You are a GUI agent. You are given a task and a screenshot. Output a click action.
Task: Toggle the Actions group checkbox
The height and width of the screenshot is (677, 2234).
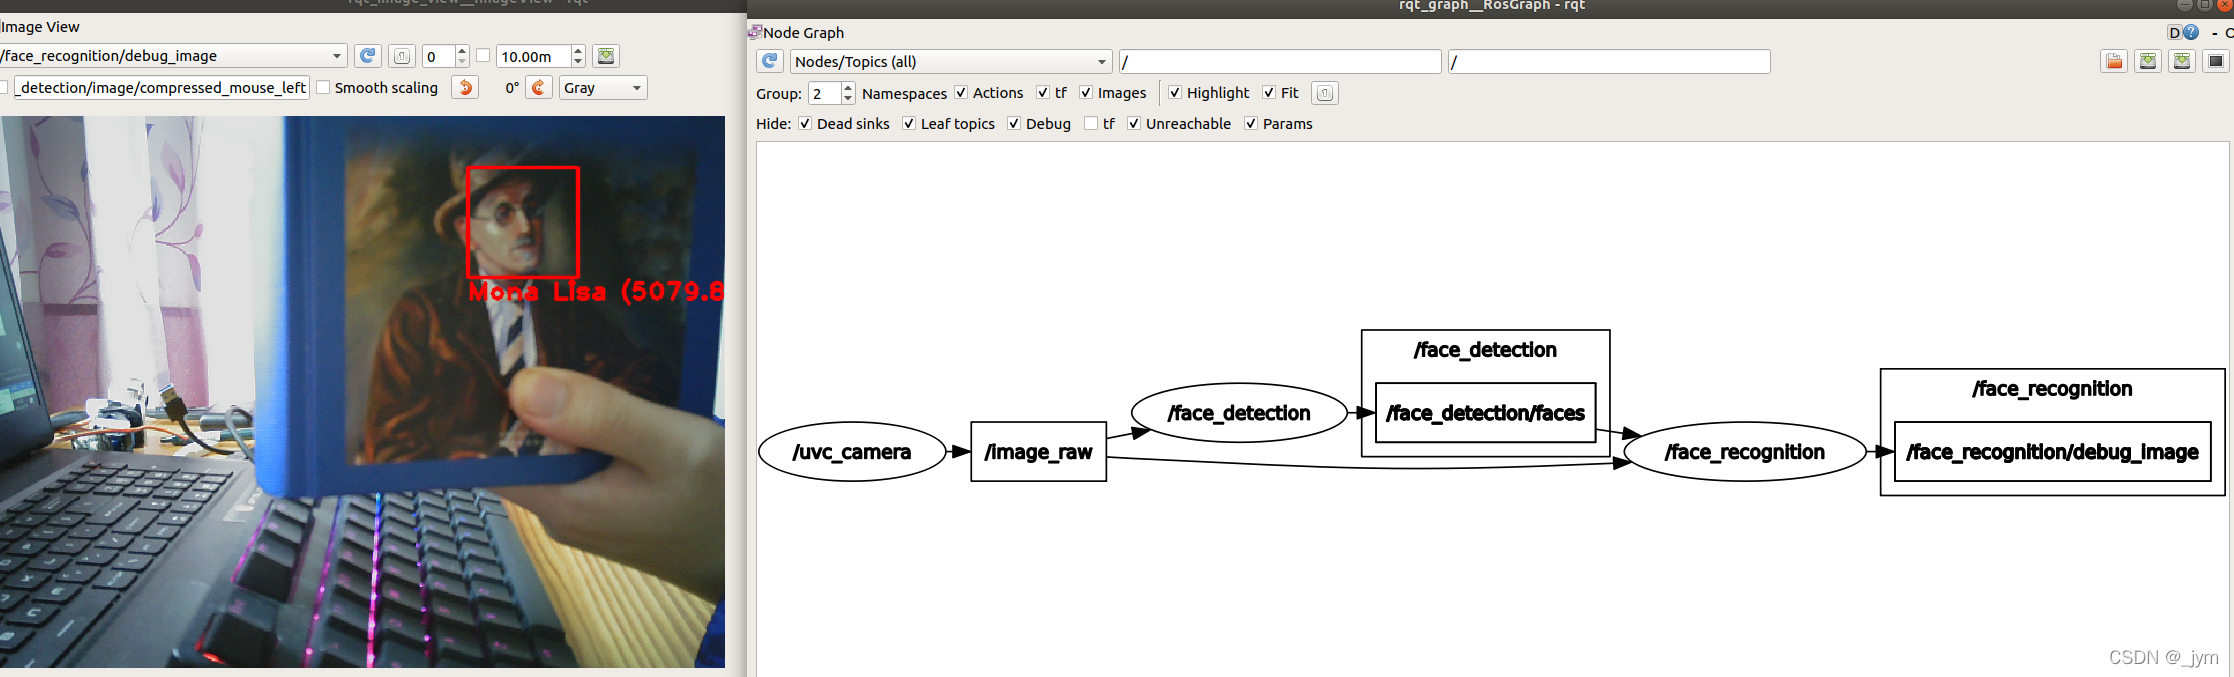pyautogui.click(x=961, y=93)
